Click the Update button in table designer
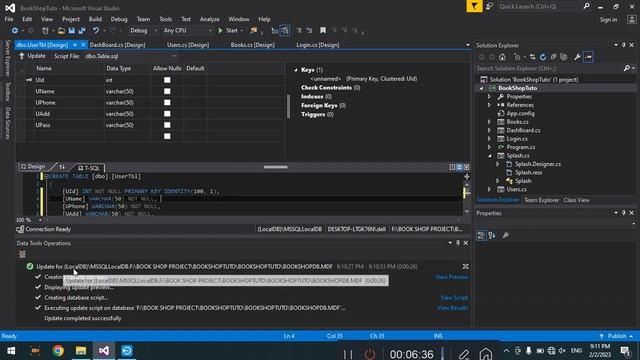The height and width of the screenshot is (360, 640). point(32,56)
